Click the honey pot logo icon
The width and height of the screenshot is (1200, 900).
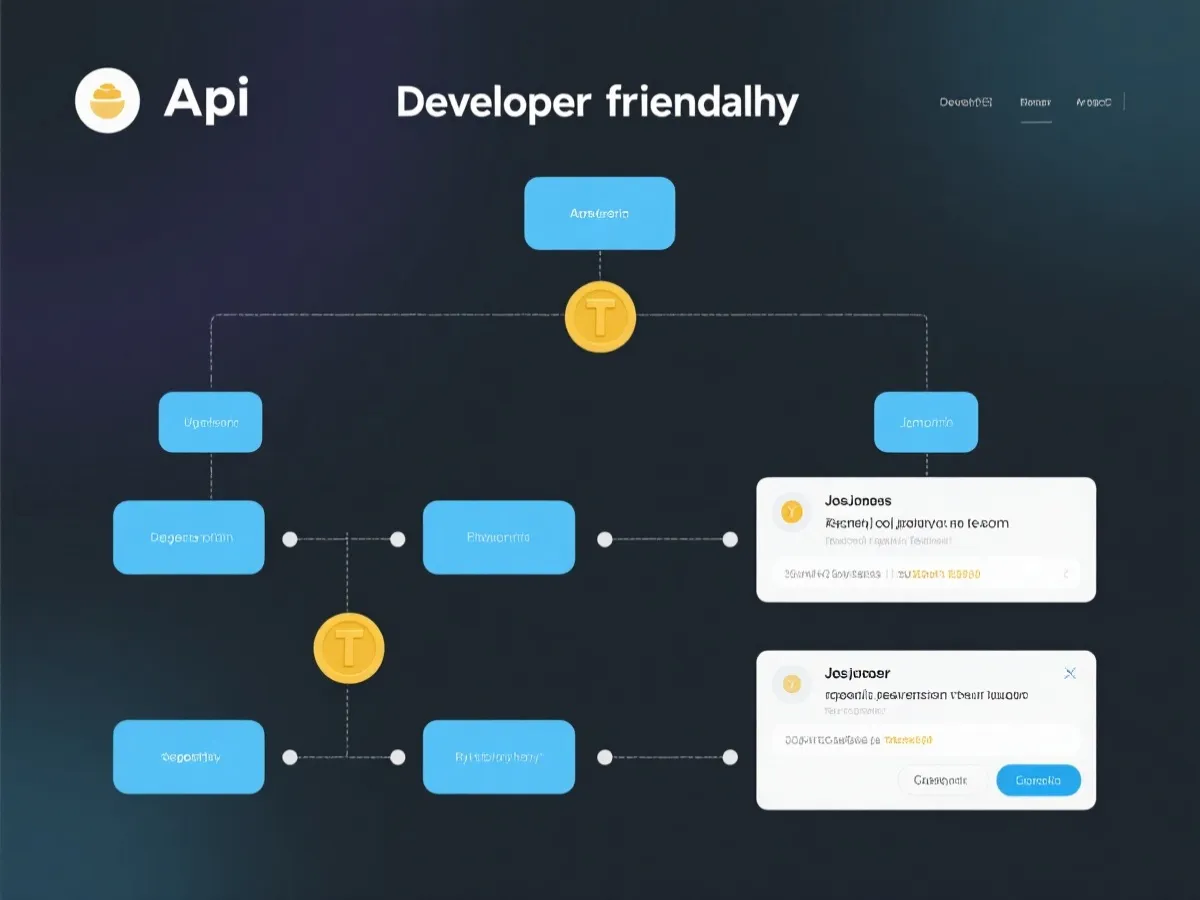[x=107, y=100]
